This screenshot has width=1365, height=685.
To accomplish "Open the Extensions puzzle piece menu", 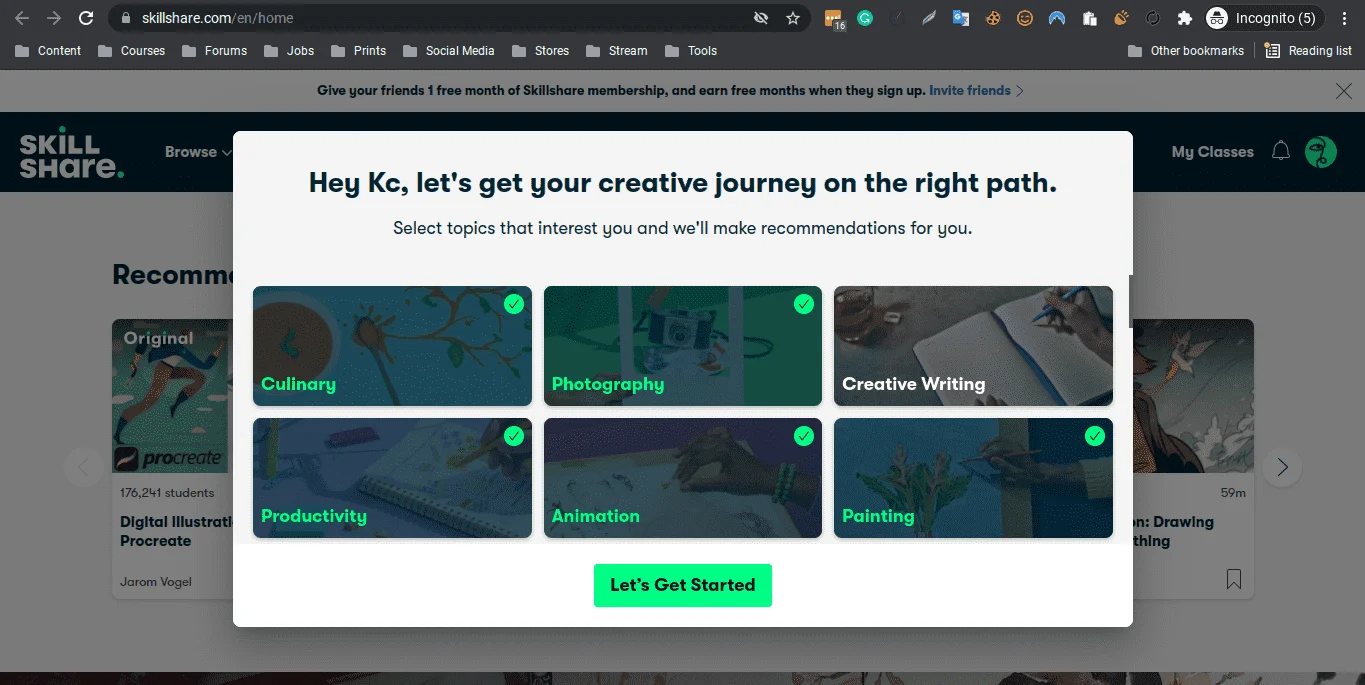I will point(1185,18).
